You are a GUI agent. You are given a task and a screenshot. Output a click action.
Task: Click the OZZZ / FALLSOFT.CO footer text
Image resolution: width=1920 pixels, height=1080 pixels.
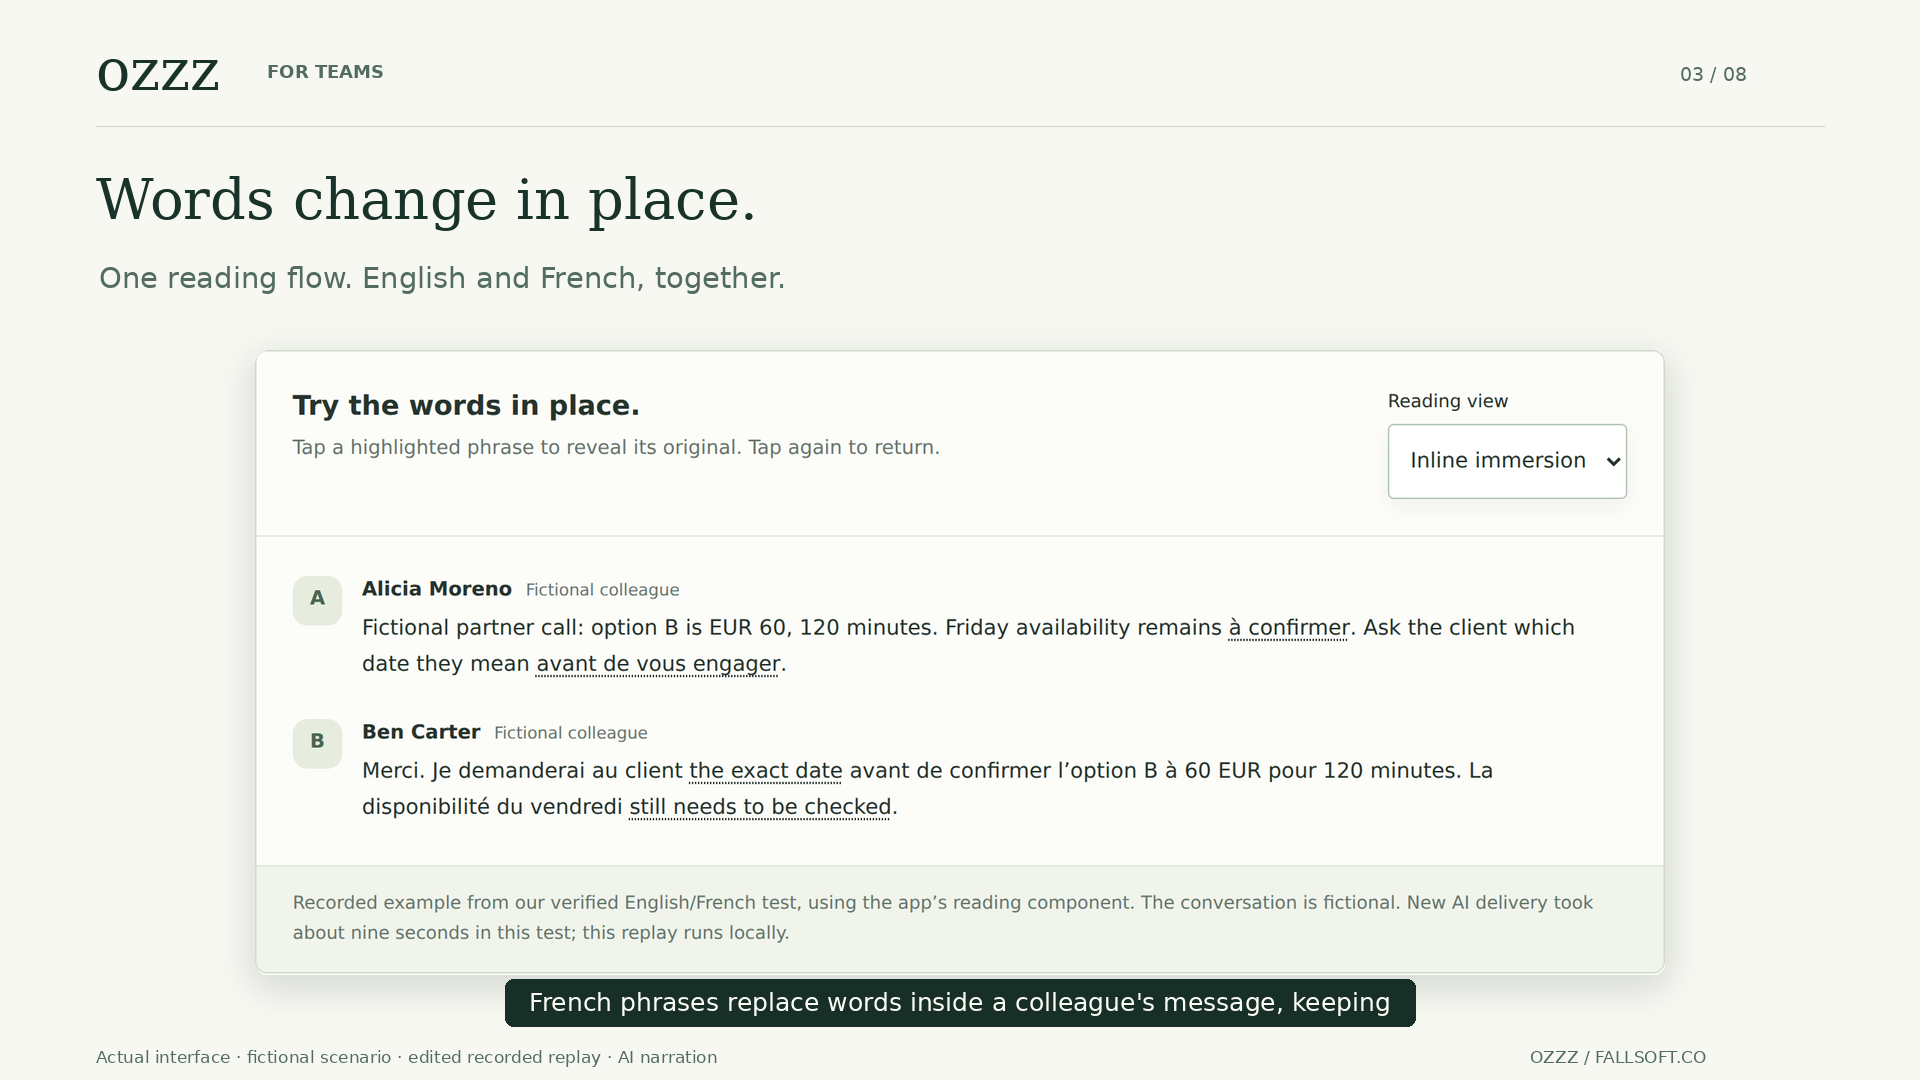(x=1618, y=1057)
